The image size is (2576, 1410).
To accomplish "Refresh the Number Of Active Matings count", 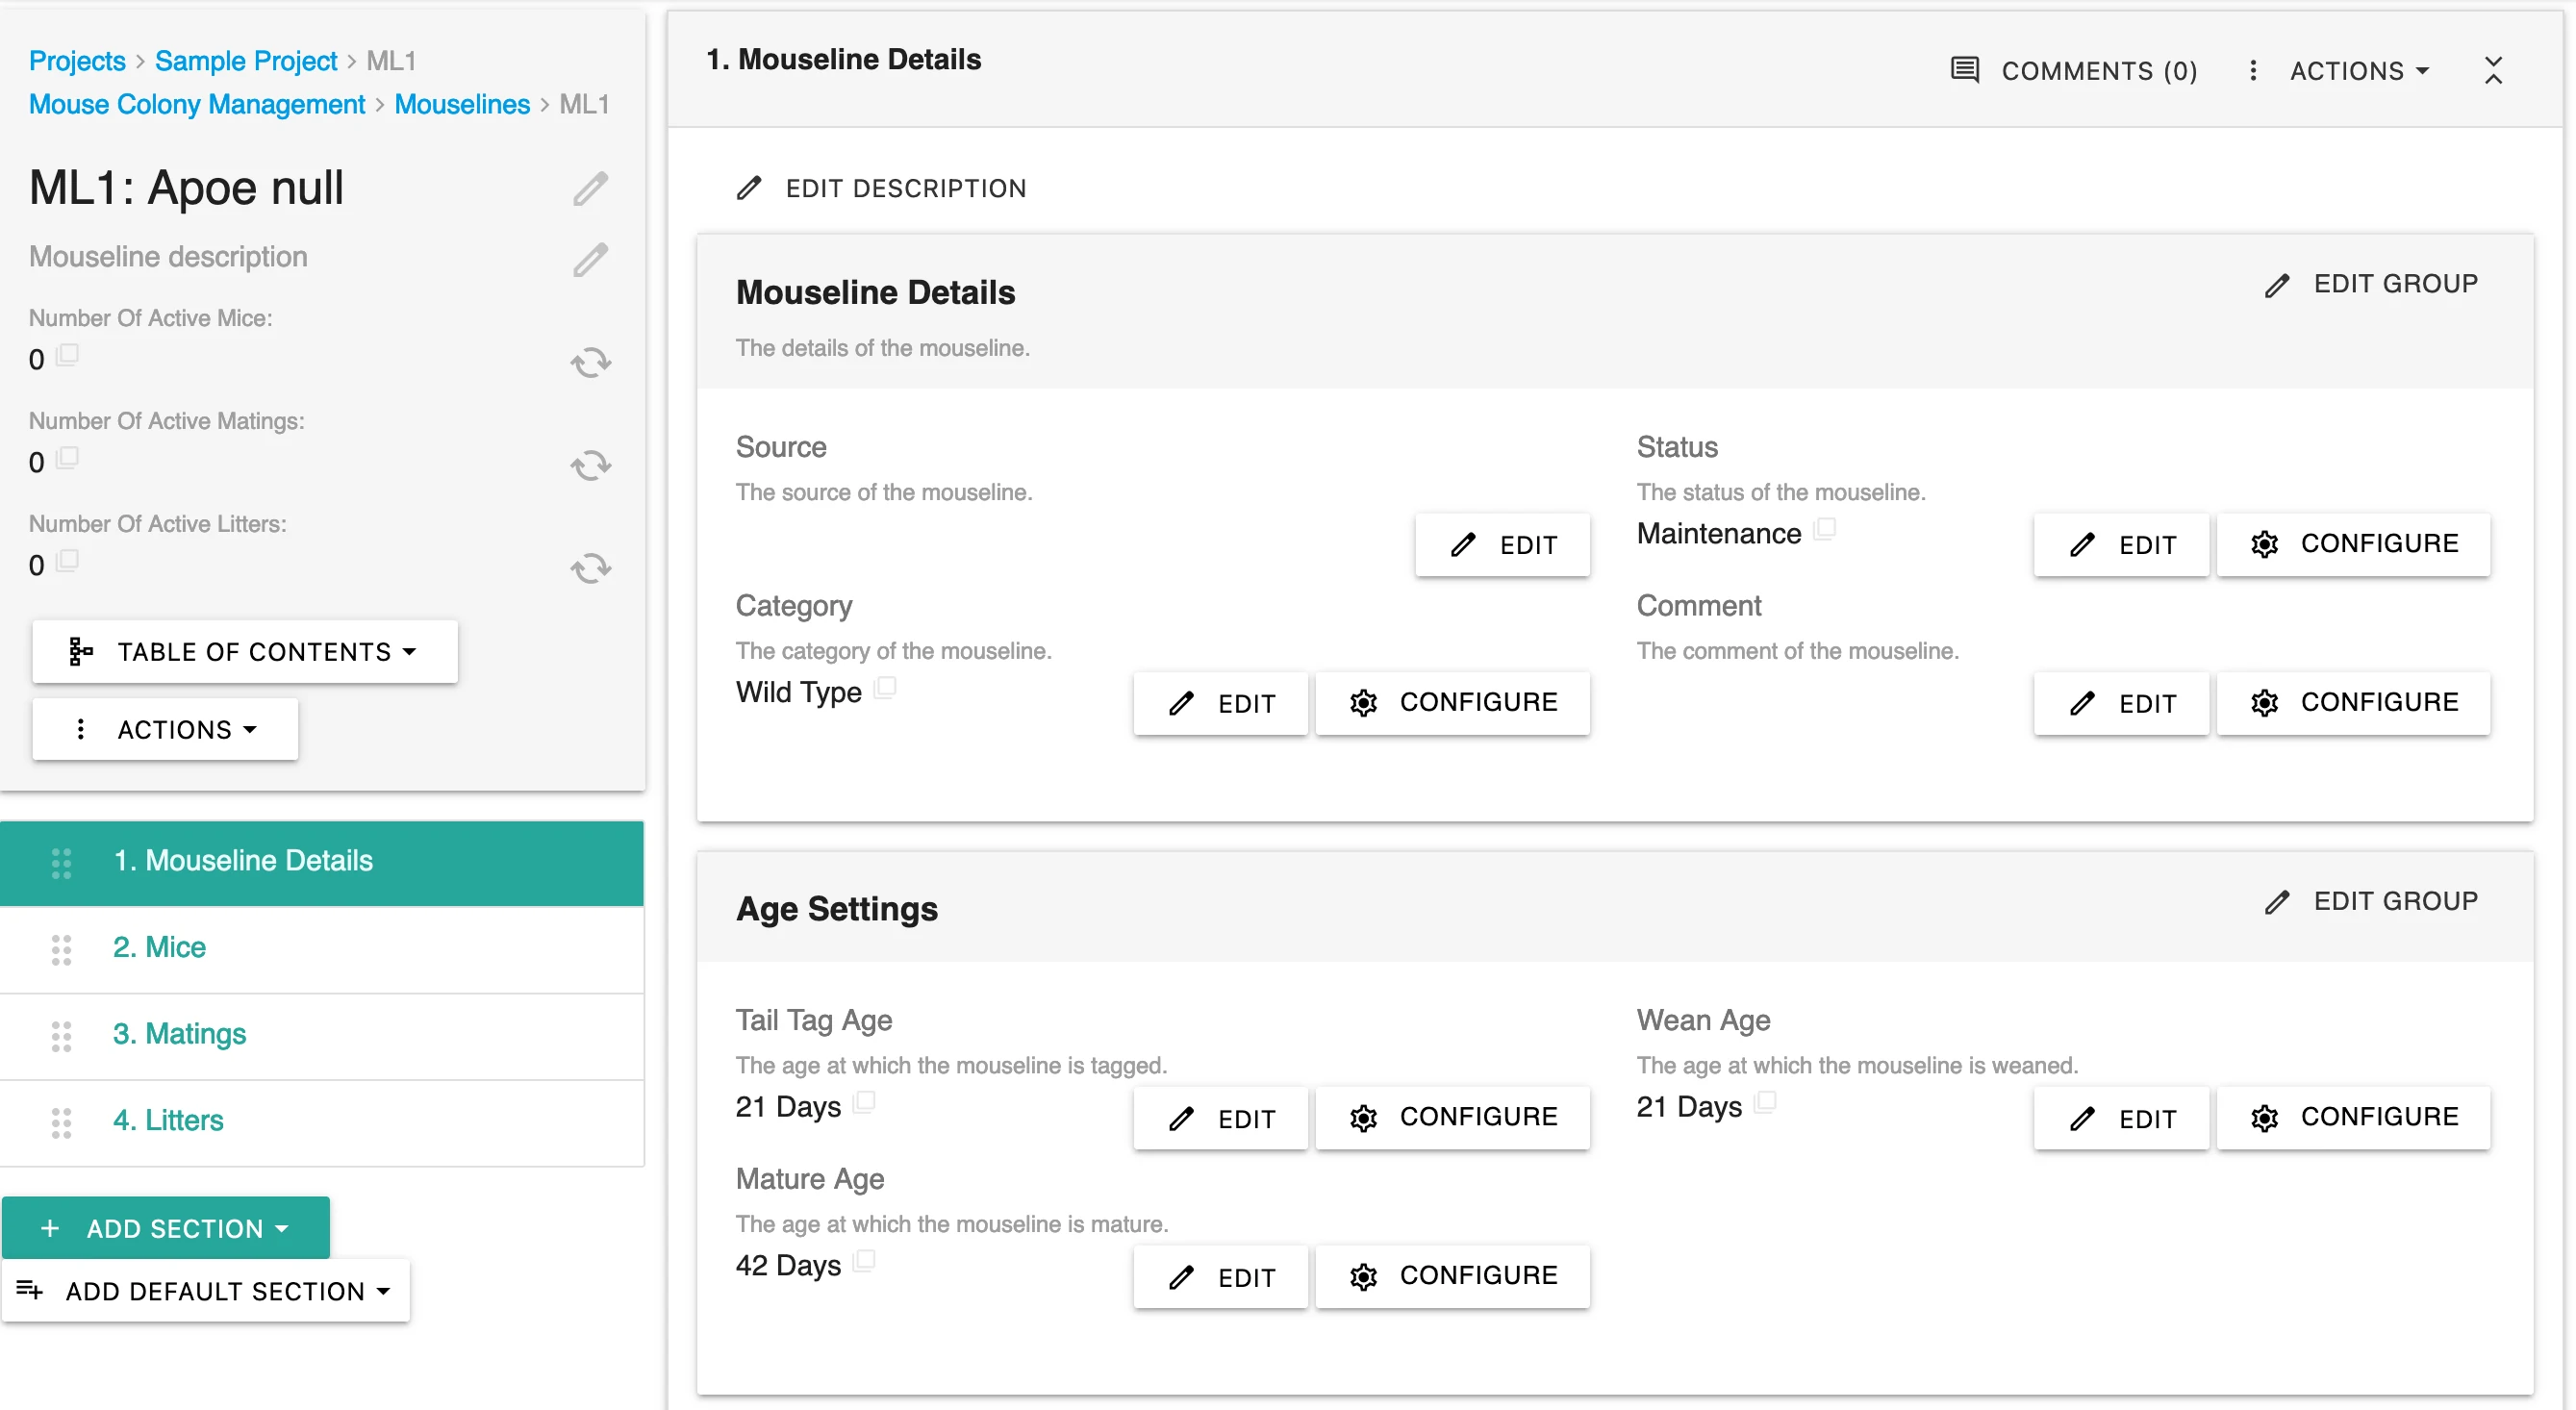I will [x=590, y=465].
